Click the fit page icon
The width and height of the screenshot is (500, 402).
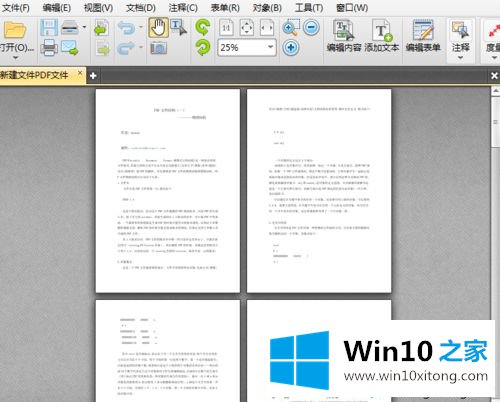(x=247, y=28)
